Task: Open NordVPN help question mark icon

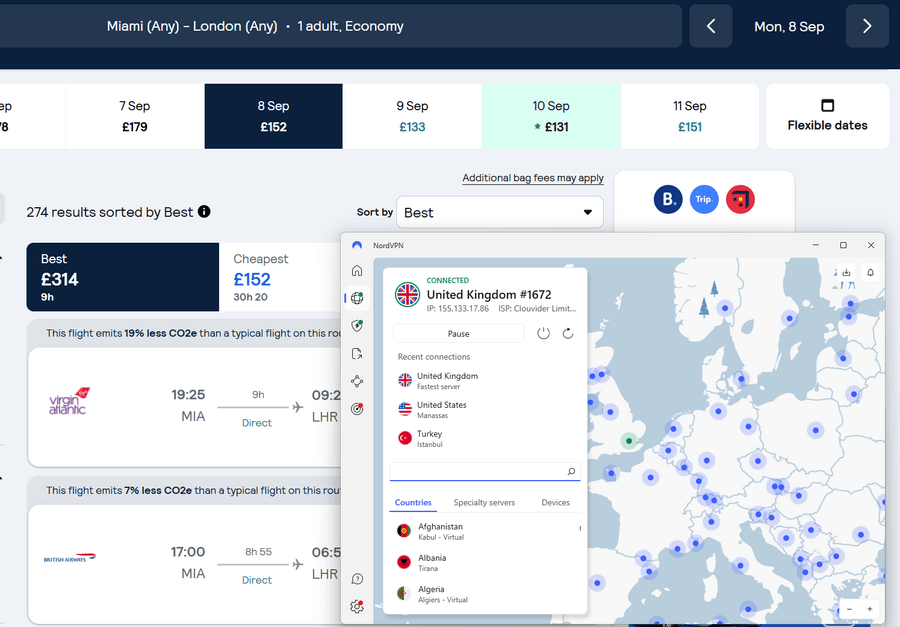Action: pos(357,579)
